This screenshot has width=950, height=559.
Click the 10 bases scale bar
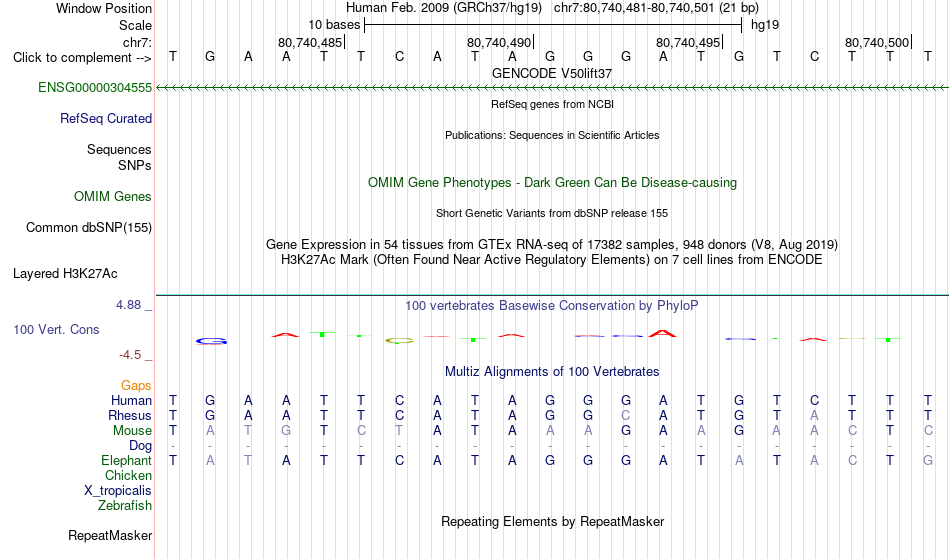point(553,25)
